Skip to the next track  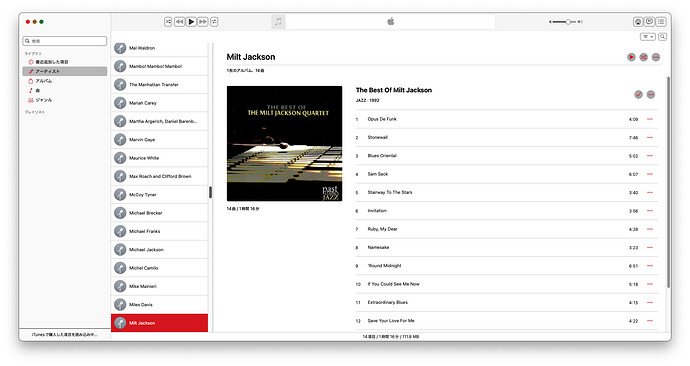point(202,22)
